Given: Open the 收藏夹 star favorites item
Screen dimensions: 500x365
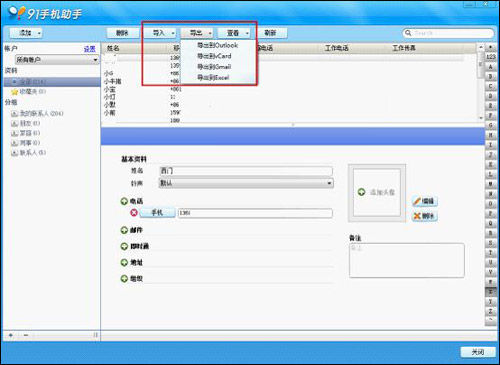Looking at the screenshot, I should (x=29, y=92).
